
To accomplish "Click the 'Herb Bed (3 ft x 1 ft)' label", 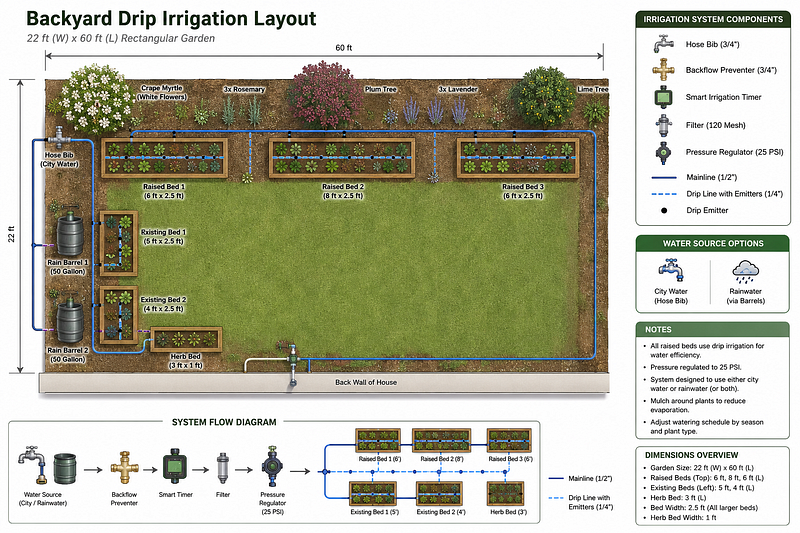I will pos(186,361).
